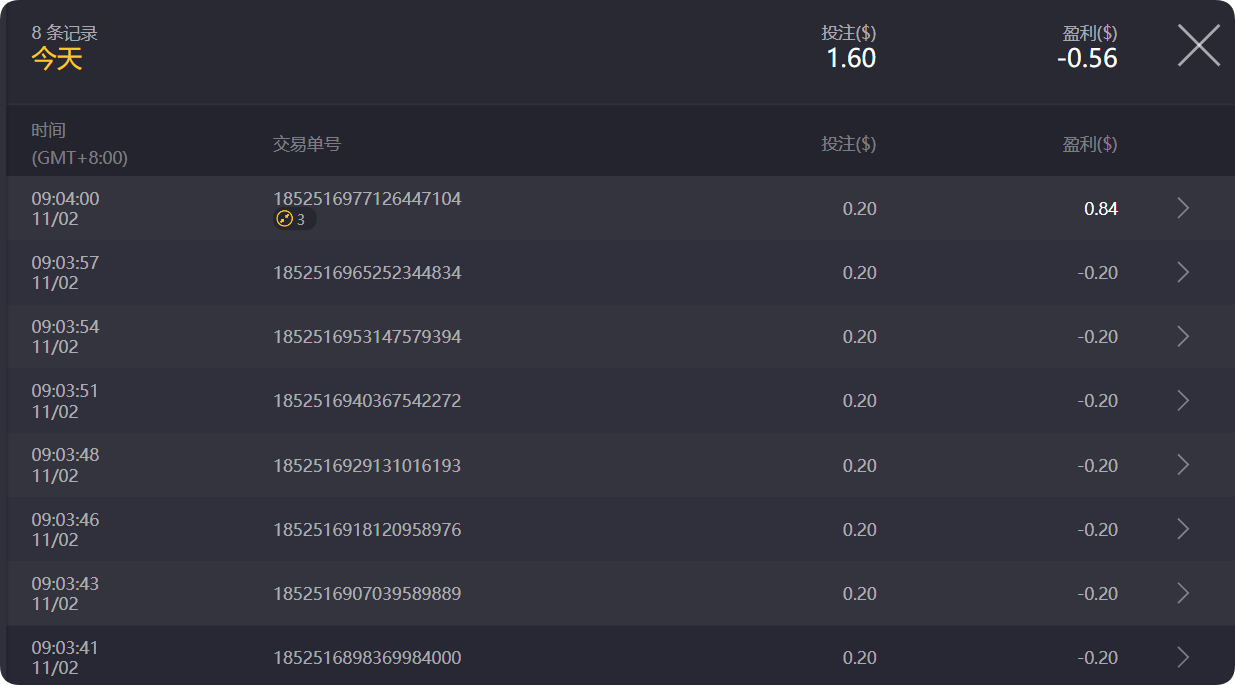
Task: Click chevron arrow on the 09:03:51 row
Action: [x=1183, y=400]
